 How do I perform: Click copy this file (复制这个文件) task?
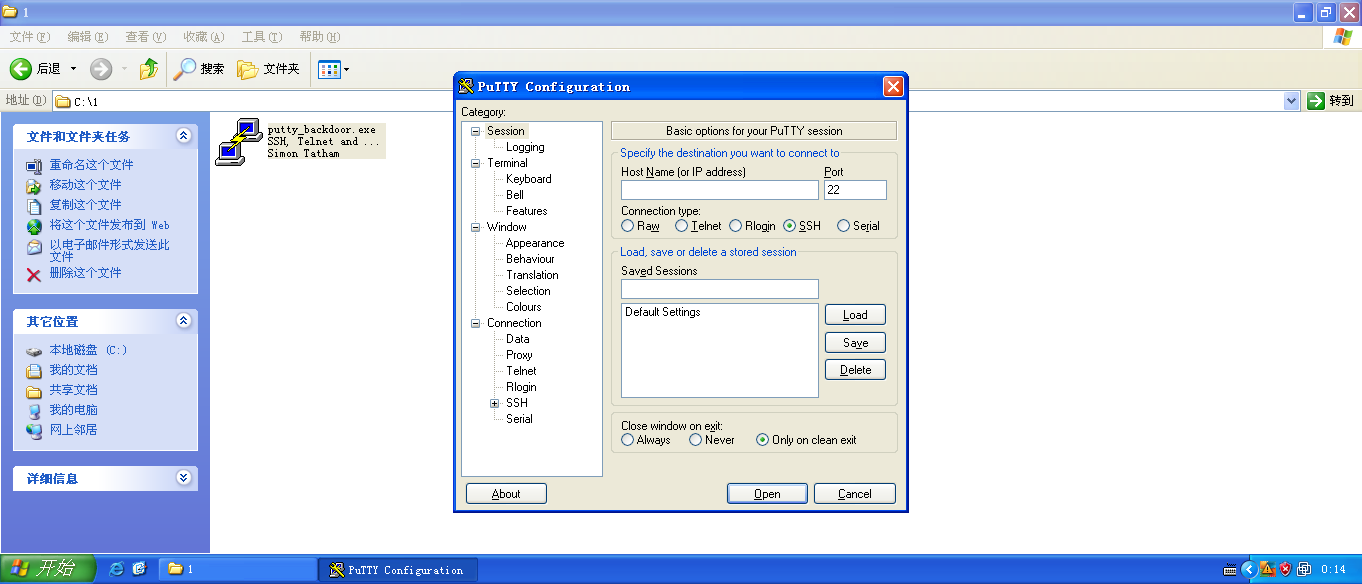coord(85,205)
